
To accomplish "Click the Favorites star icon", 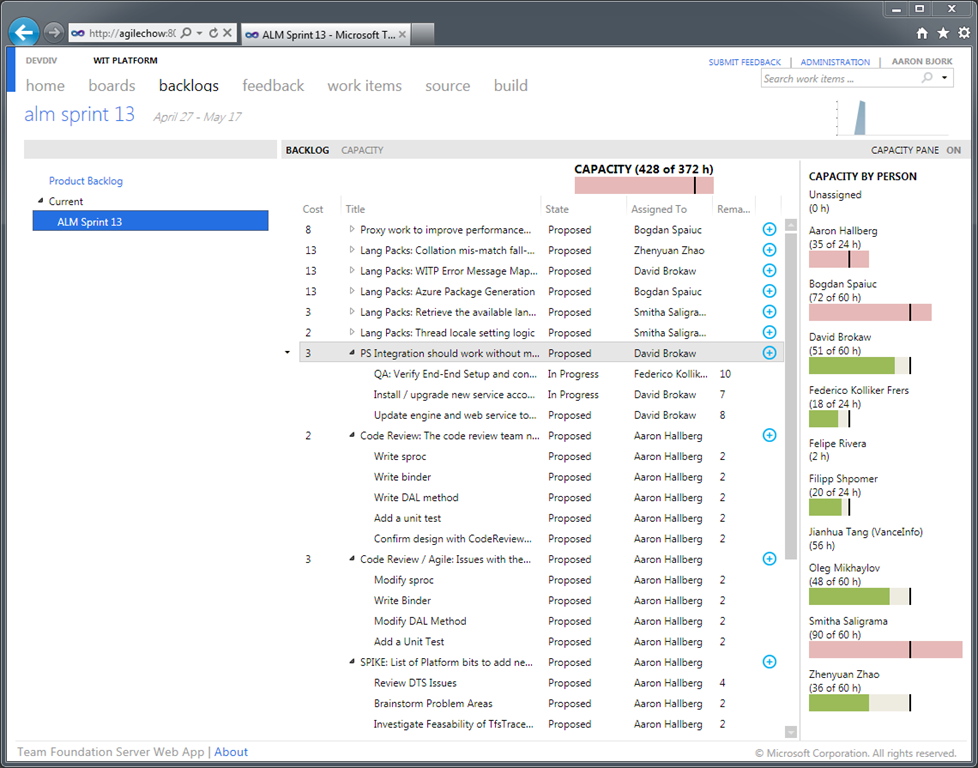I will point(943,33).
